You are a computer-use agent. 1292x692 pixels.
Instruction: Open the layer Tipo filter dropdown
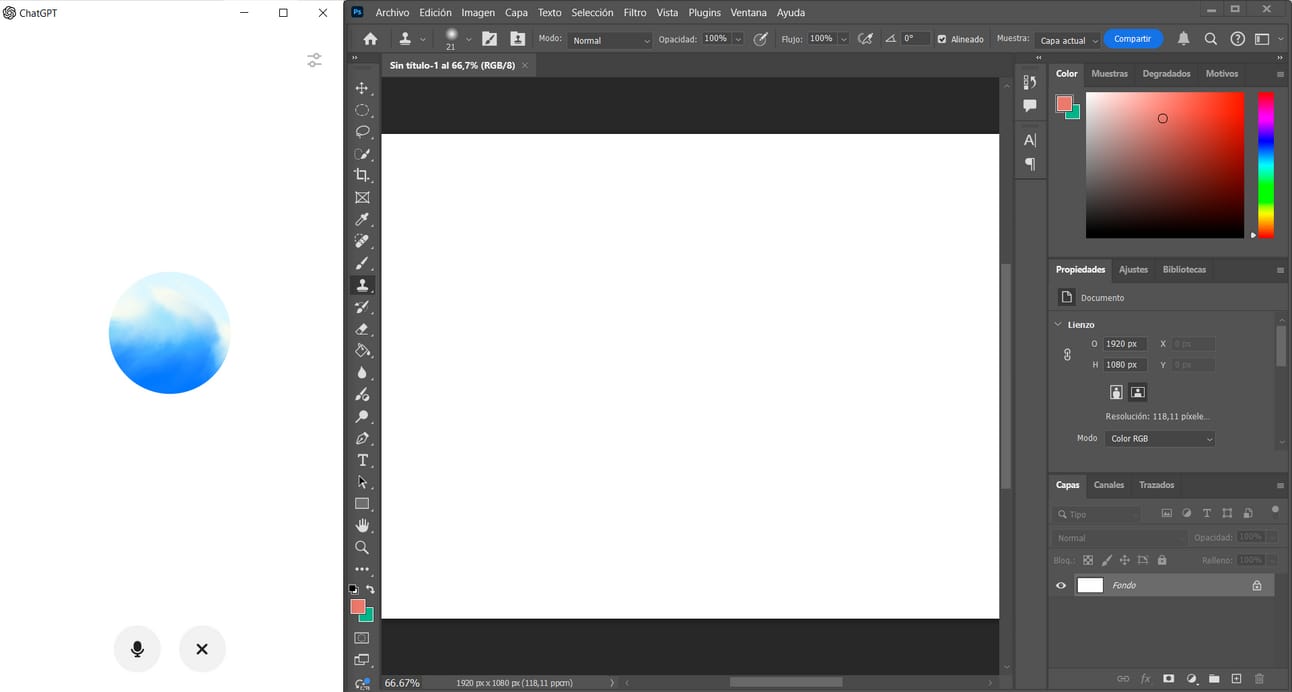tap(1097, 514)
